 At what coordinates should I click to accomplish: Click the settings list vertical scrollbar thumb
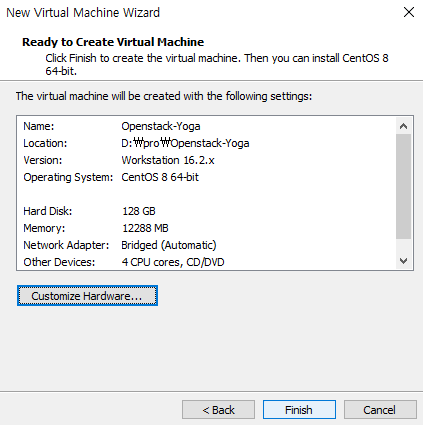coord(403,187)
